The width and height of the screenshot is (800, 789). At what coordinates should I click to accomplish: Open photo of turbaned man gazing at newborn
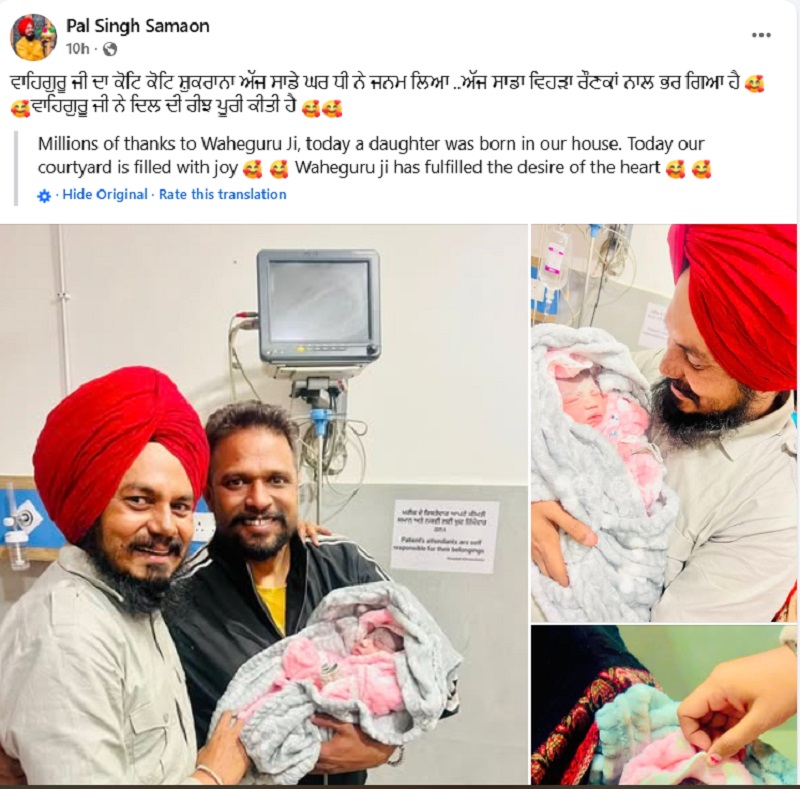(664, 423)
